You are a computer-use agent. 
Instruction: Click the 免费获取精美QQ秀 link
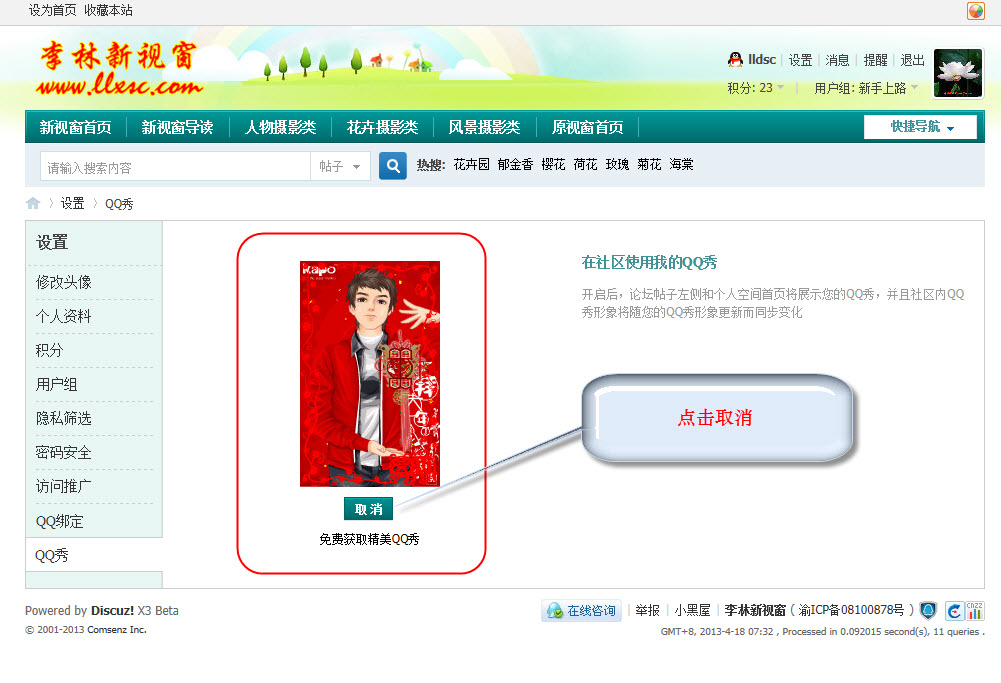[369, 539]
